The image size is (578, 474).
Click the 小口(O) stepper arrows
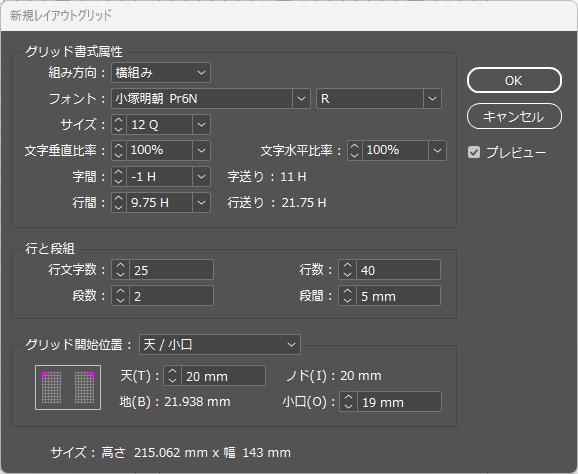coord(348,402)
